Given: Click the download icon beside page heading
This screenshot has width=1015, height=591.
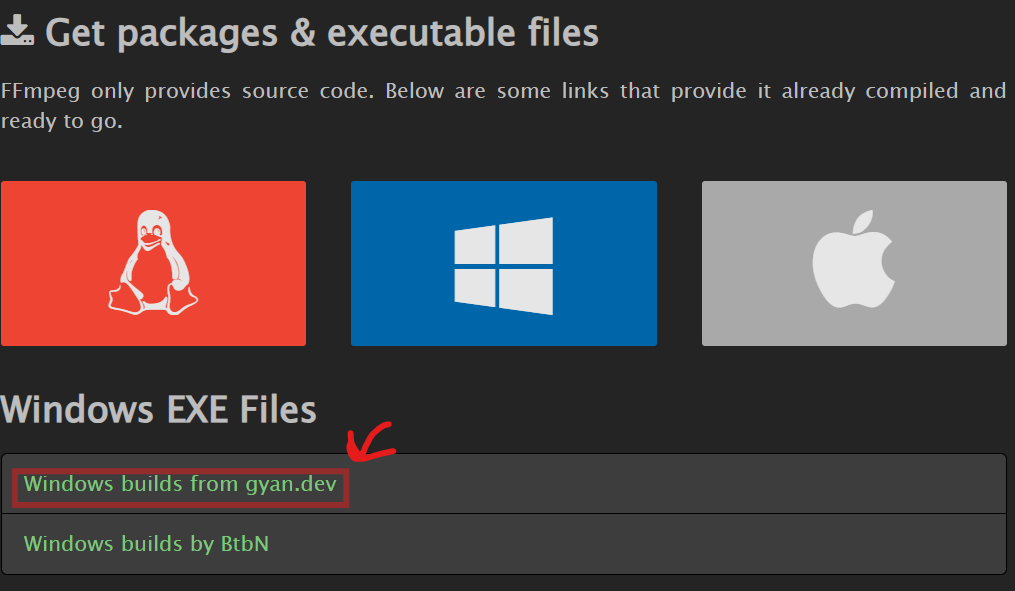Looking at the screenshot, I should tap(17, 31).
